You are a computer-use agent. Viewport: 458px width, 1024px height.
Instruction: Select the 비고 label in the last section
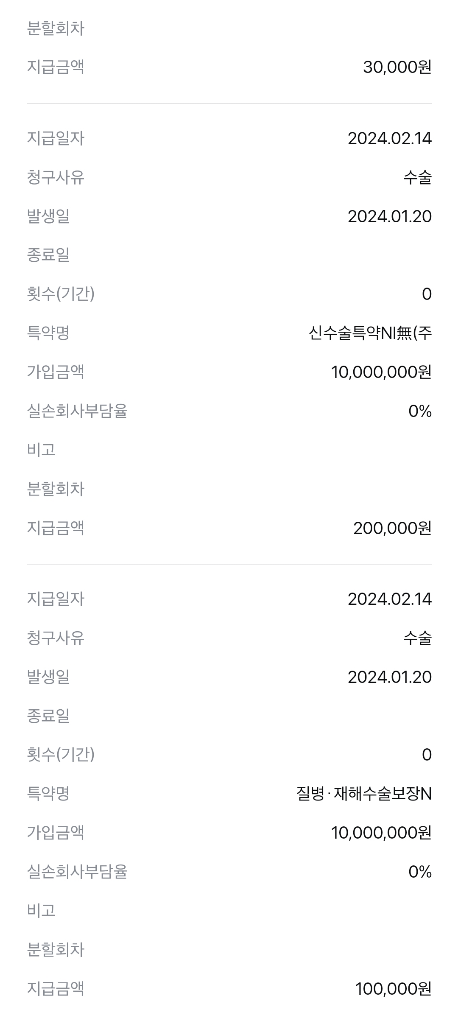pyautogui.click(x=41, y=910)
